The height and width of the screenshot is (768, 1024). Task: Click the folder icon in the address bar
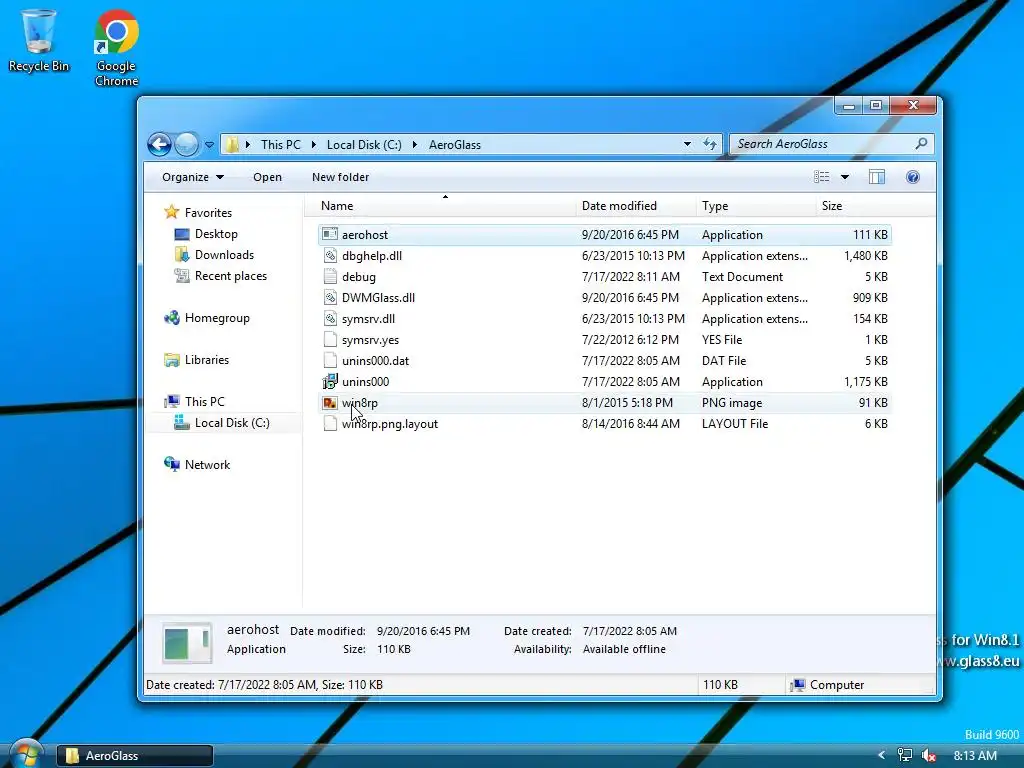tap(231, 144)
